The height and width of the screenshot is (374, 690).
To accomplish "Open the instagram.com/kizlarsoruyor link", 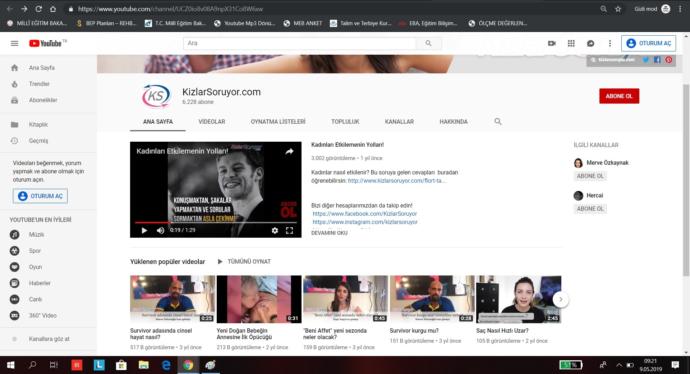I will tap(365, 222).
